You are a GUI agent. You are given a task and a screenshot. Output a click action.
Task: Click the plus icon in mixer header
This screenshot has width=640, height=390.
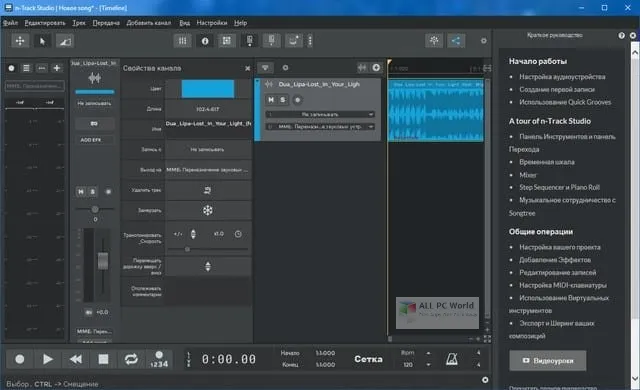57,68
